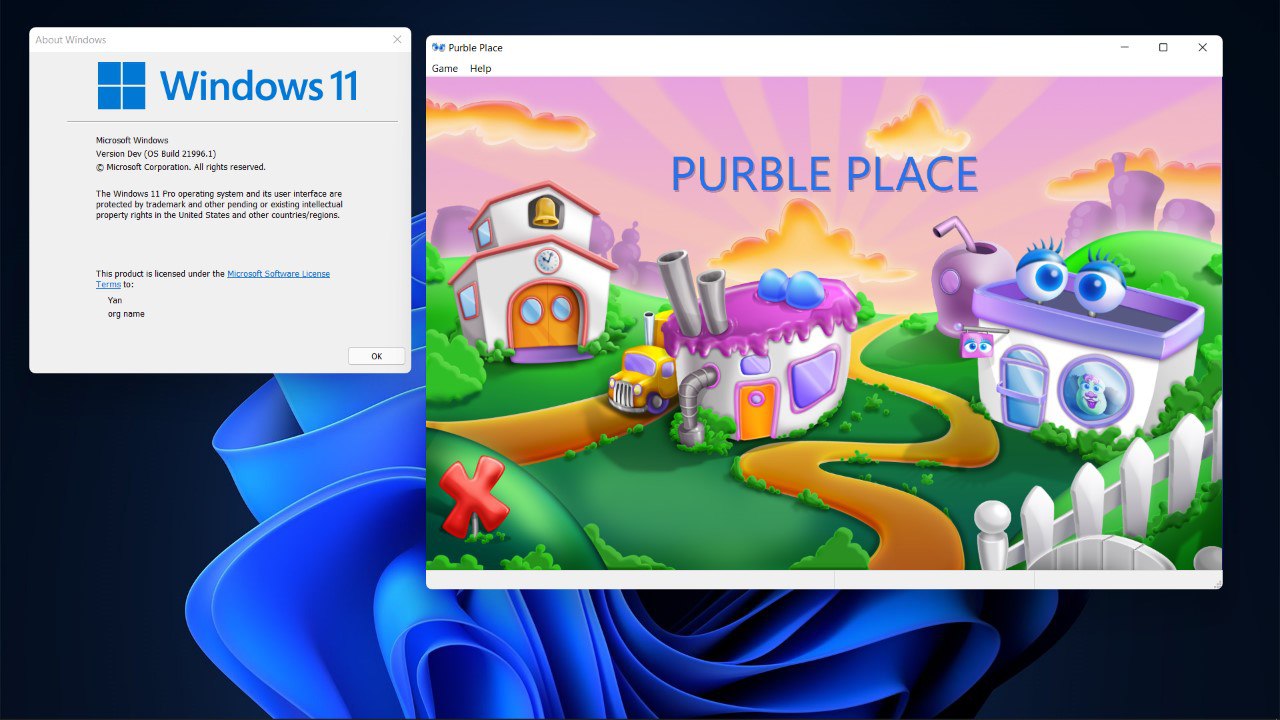1280x720 pixels.
Task: Click the red X exit sign
Action: [x=473, y=497]
